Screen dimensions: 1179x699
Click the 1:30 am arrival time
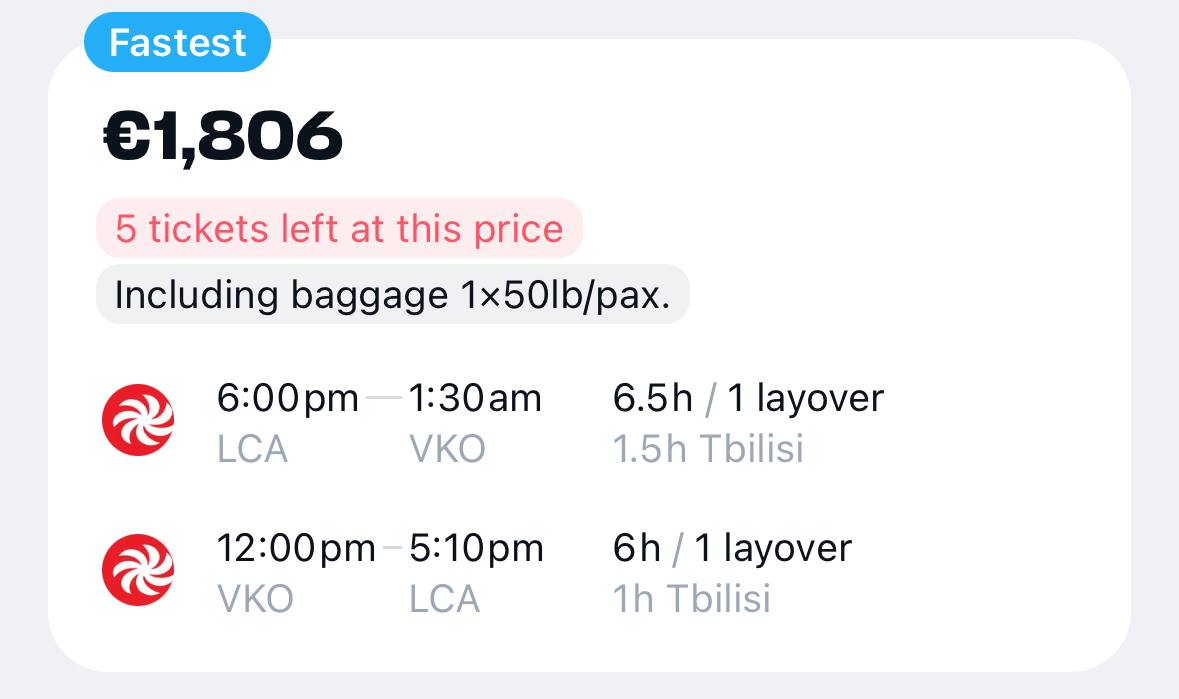pos(475,398)
